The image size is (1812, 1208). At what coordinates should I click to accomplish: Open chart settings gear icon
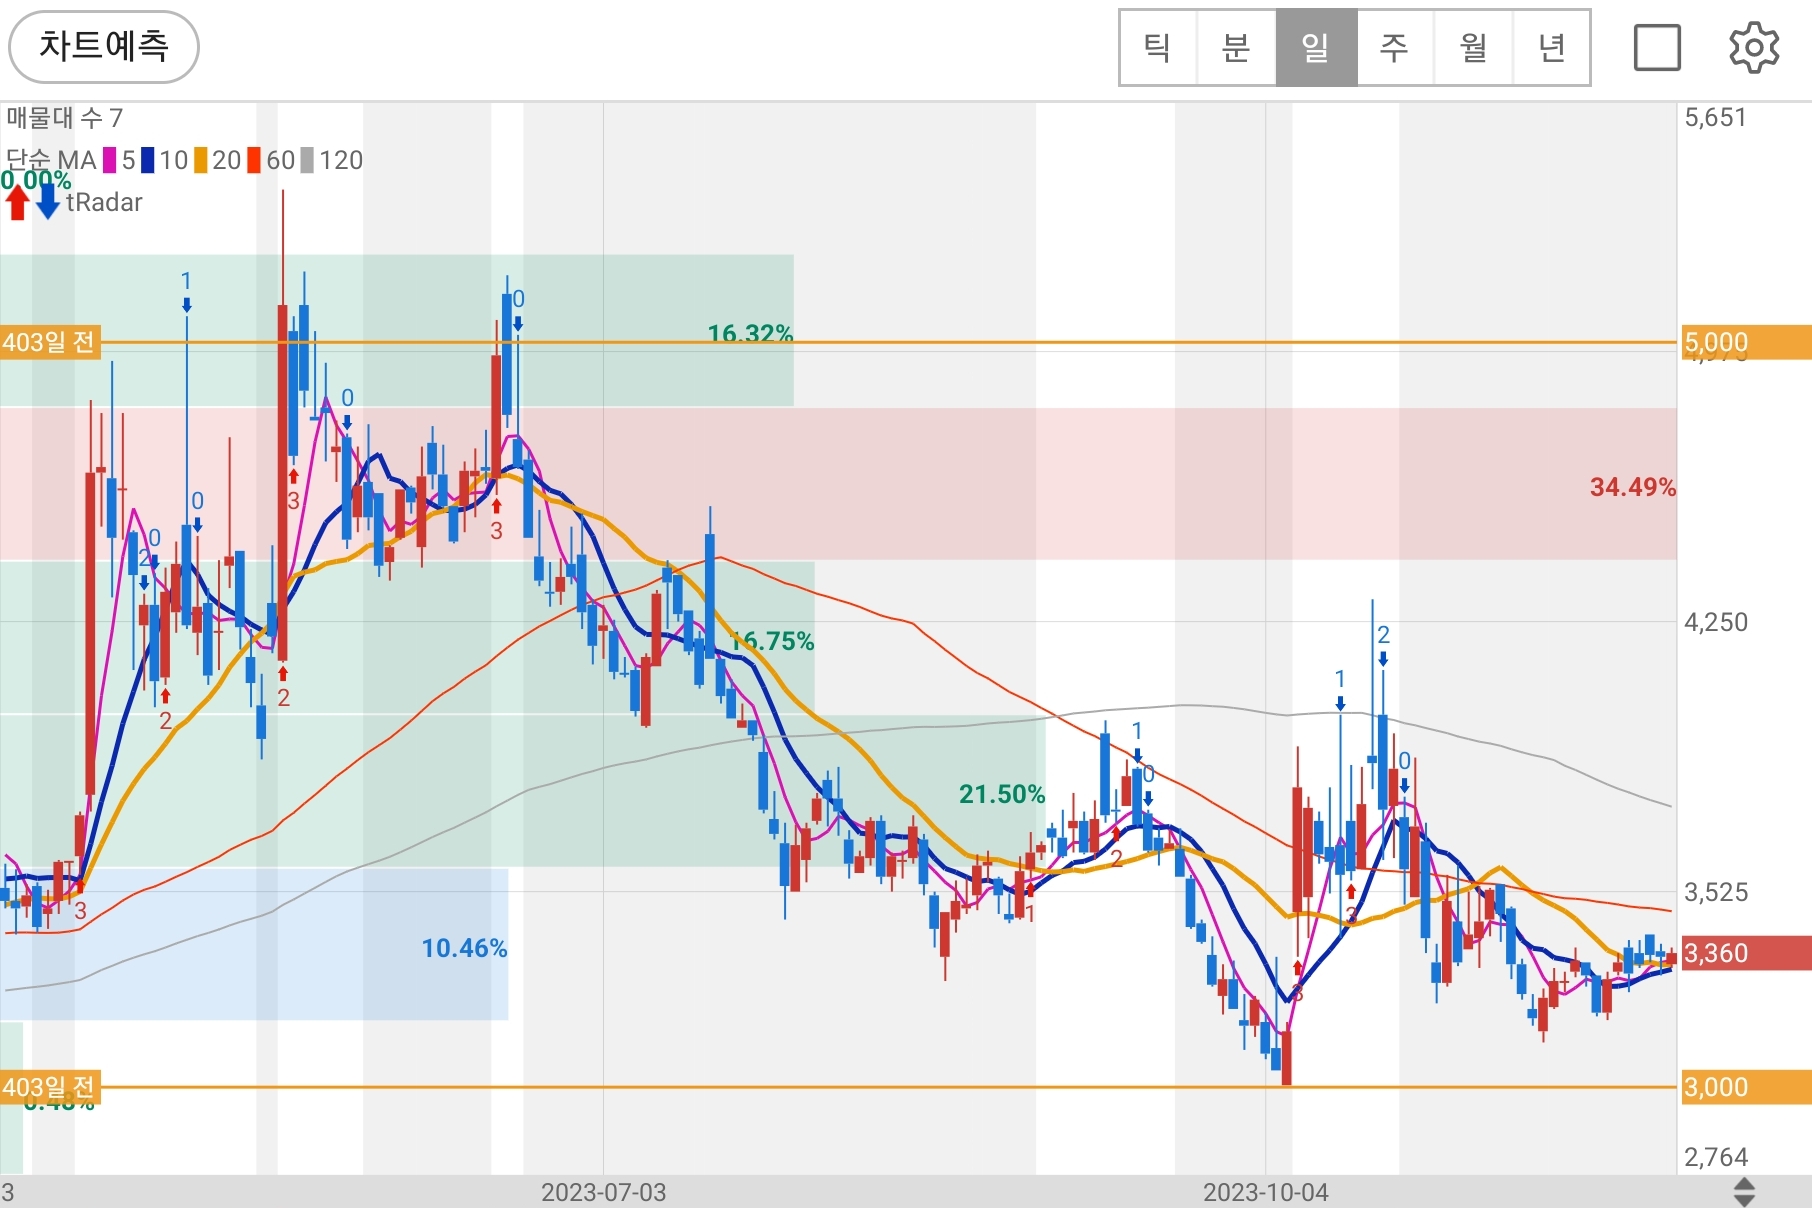1754,48
